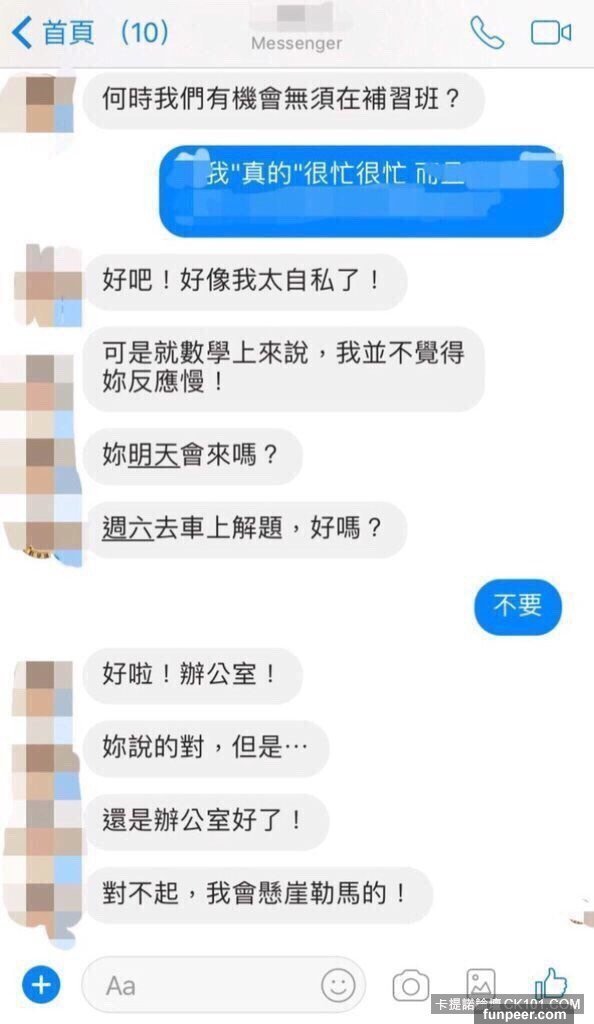The height and width of the screenshot is (1024, 594).
Task: Tap the back arrow to 首頁
Action: (23, 33)
